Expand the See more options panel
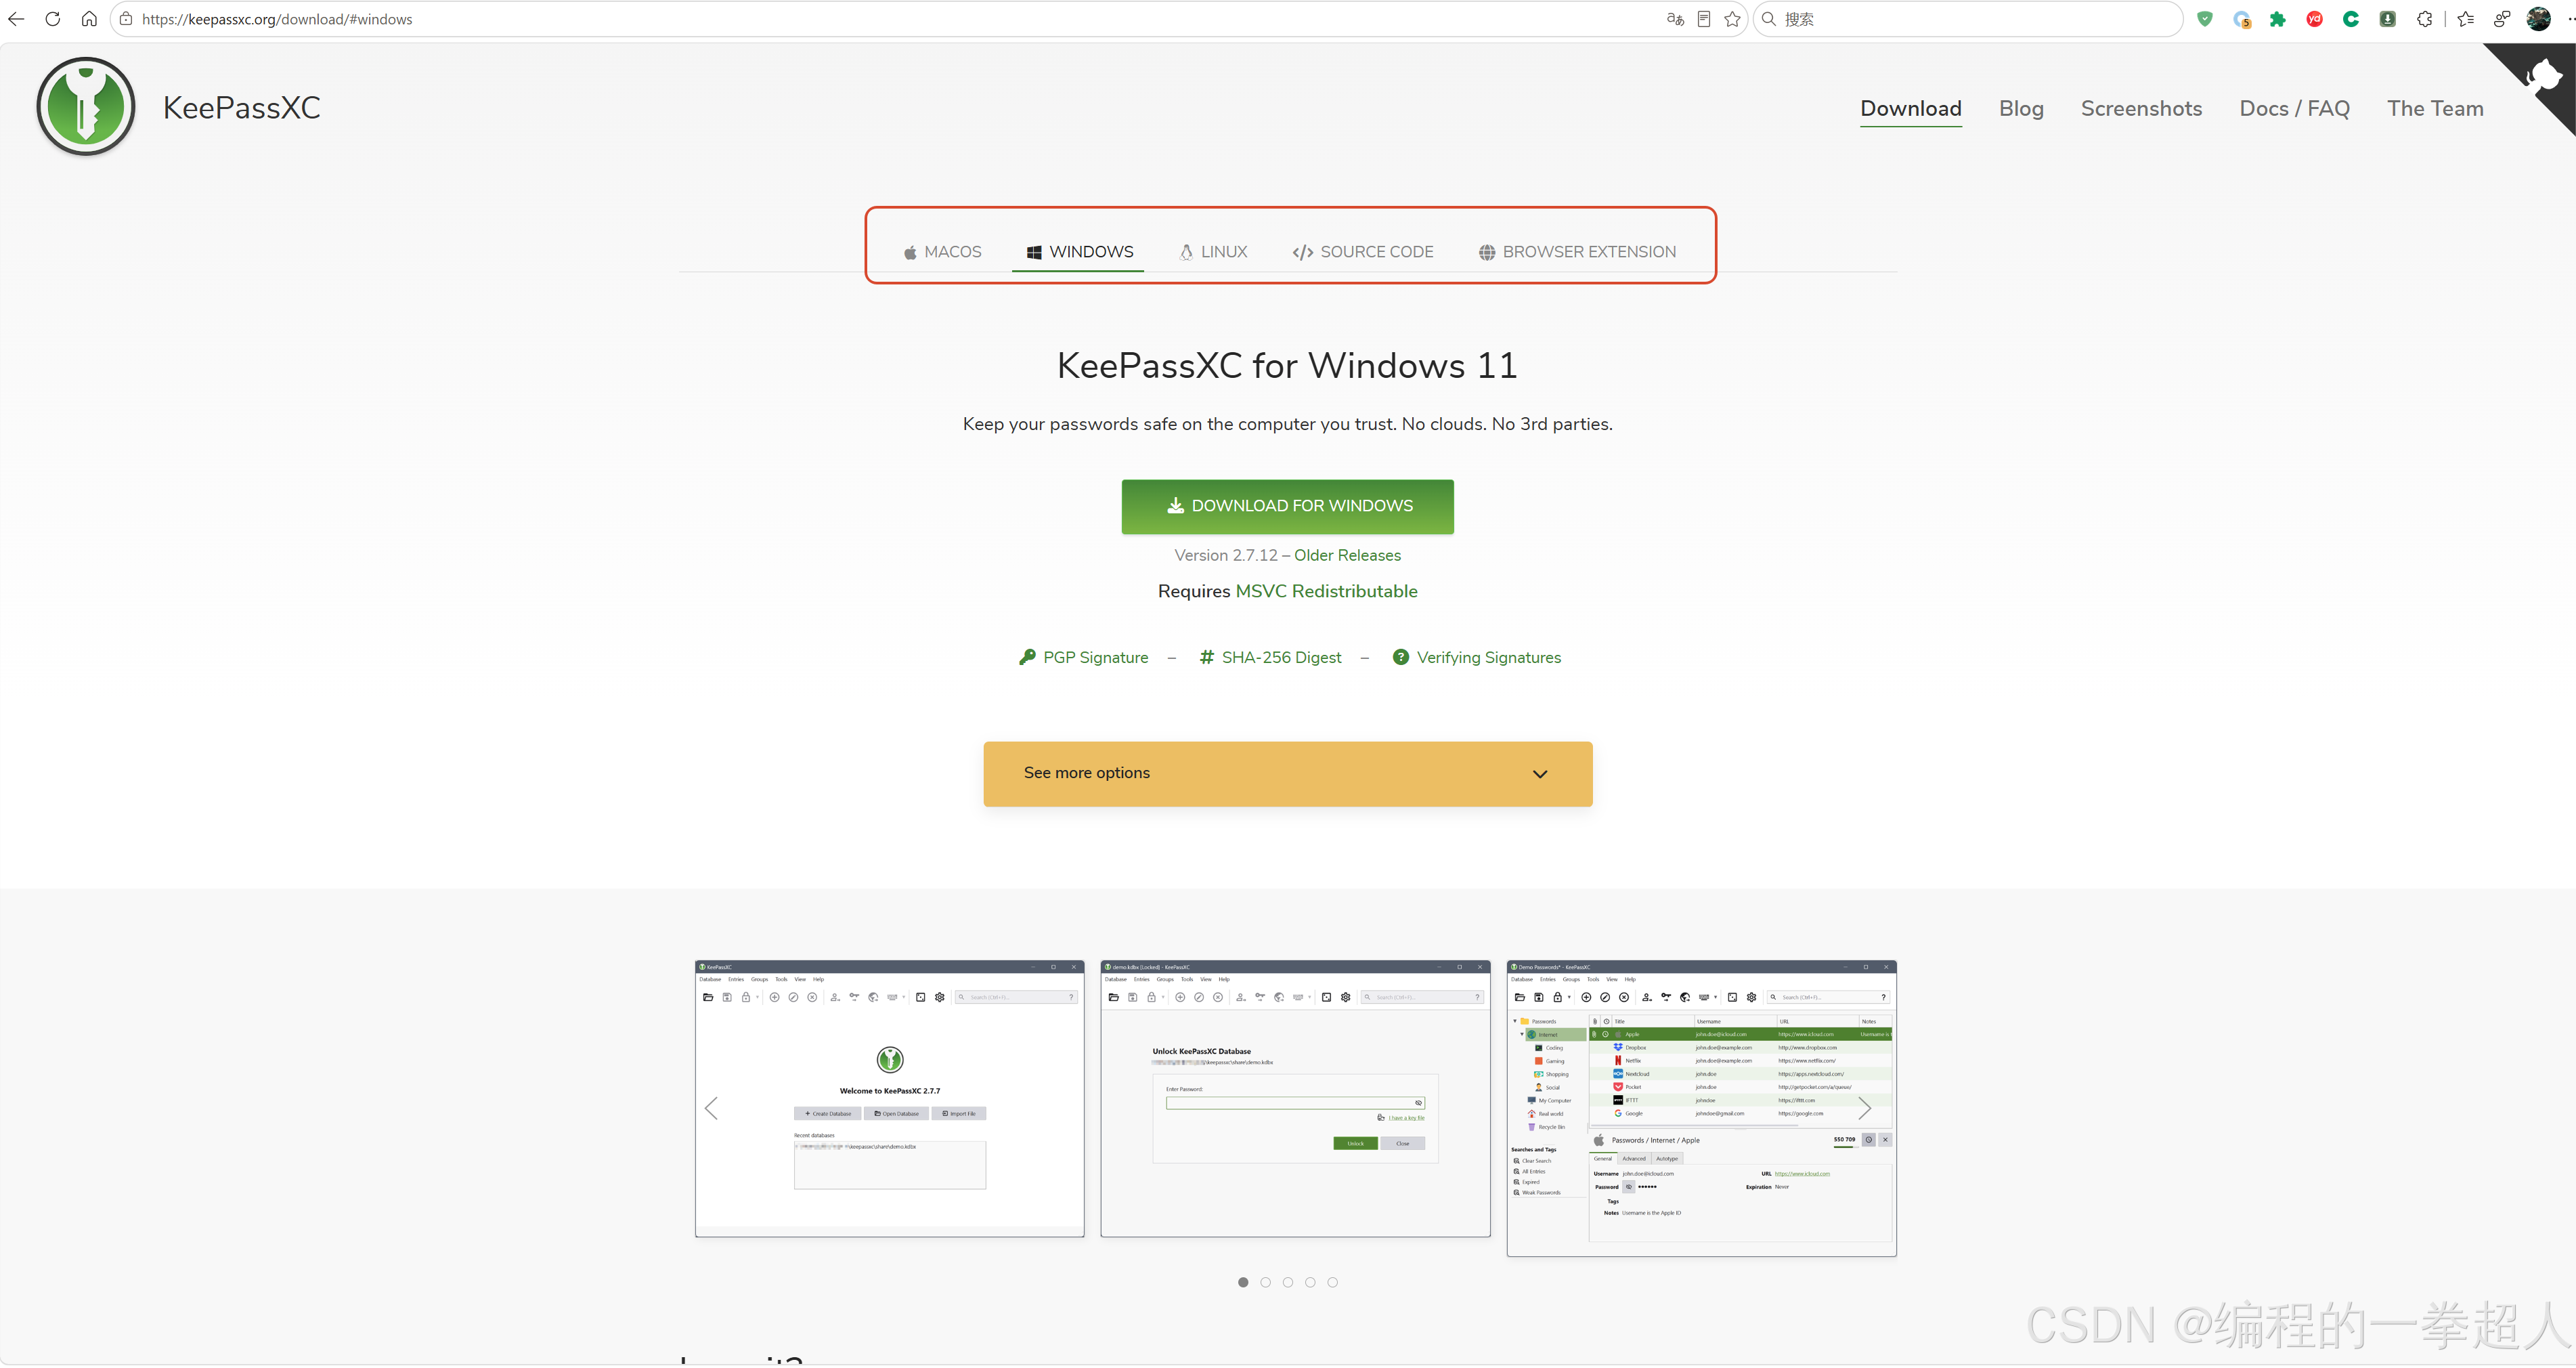The width and height of the screenshot is (2576, 1368). tap(1288, 774)
